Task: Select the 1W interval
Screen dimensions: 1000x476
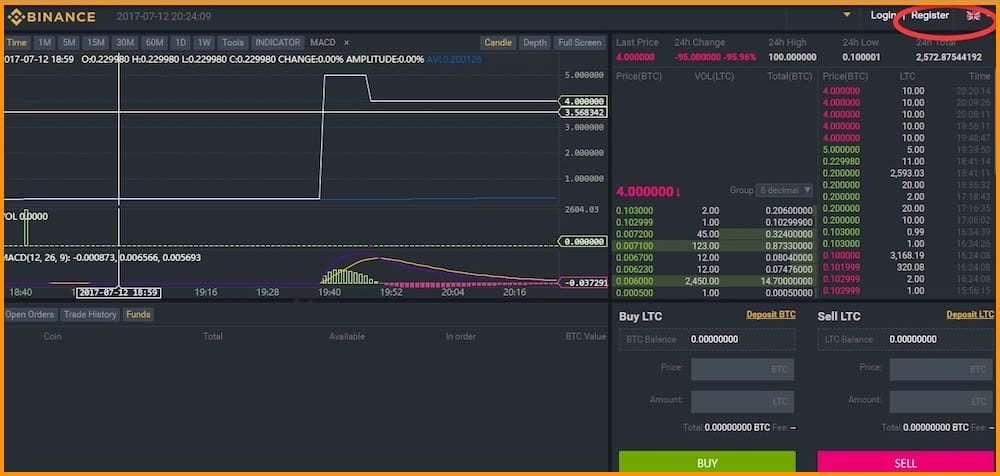Action: tap(203, 43)
